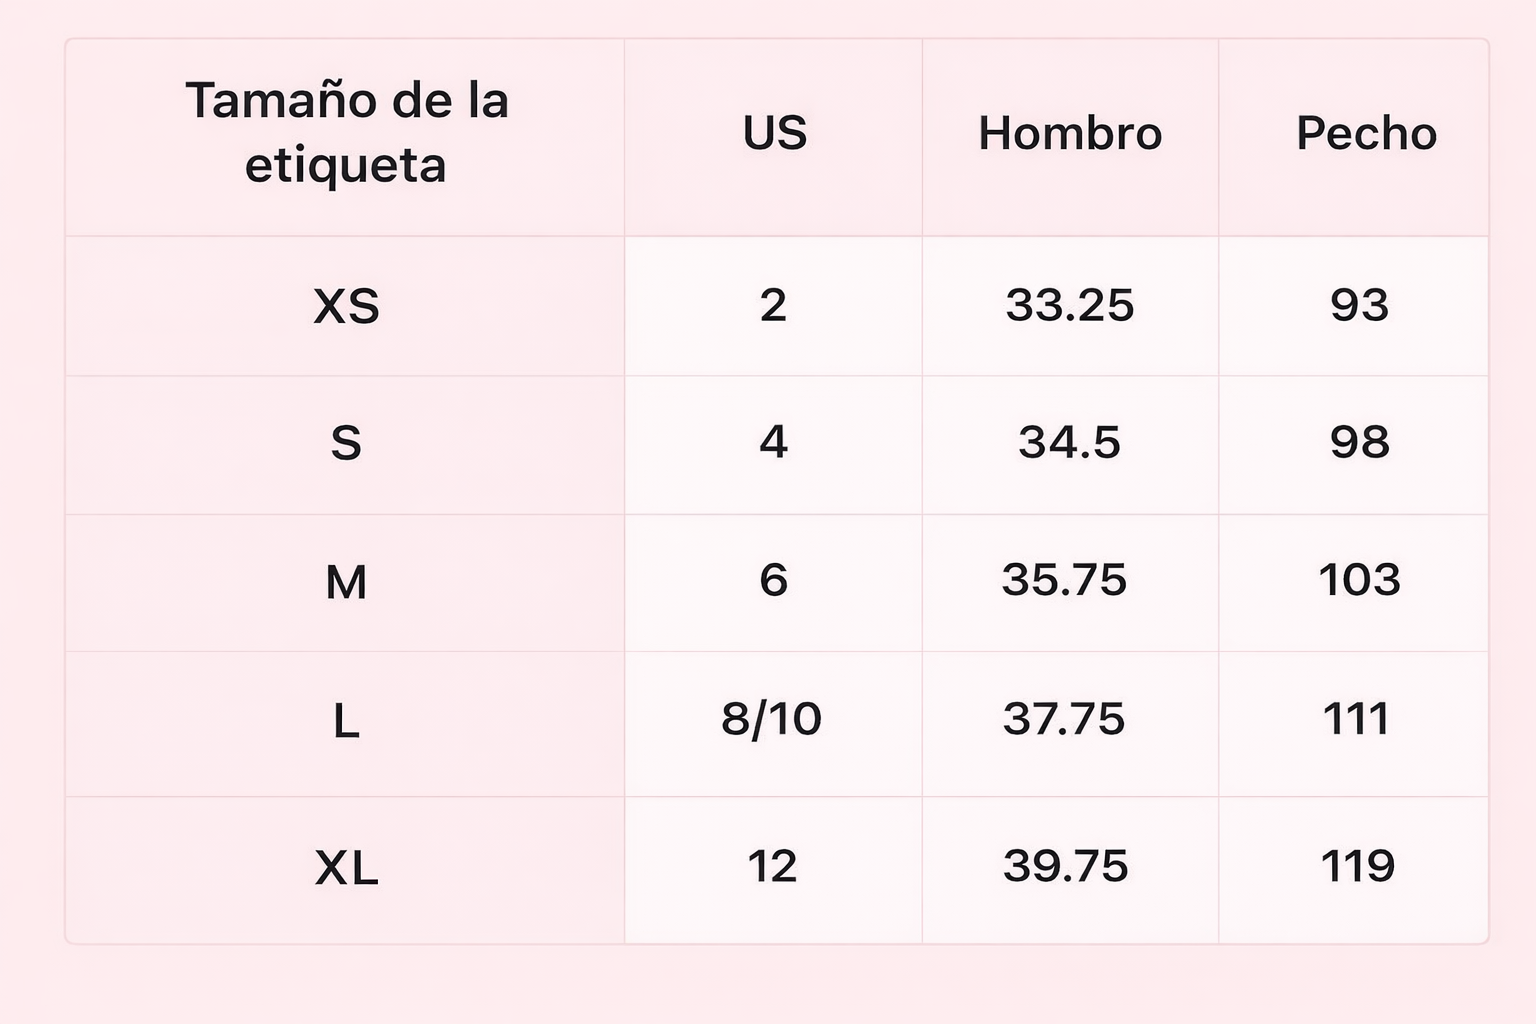Viewport: 1536px width, 1024px height.
Task: Click the chest value 93
Action: click(x=1359, y=305)
